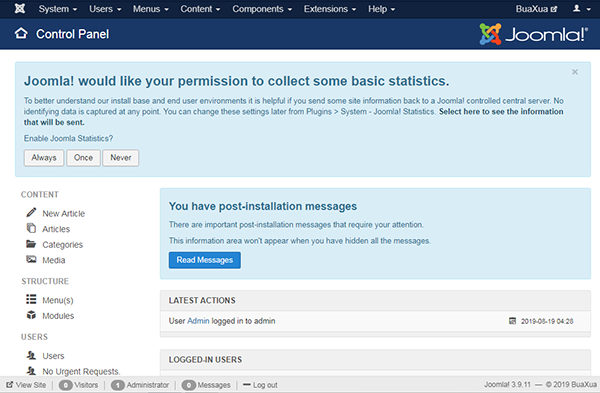Choose Once for Joomla Statistics

point(83,158)
